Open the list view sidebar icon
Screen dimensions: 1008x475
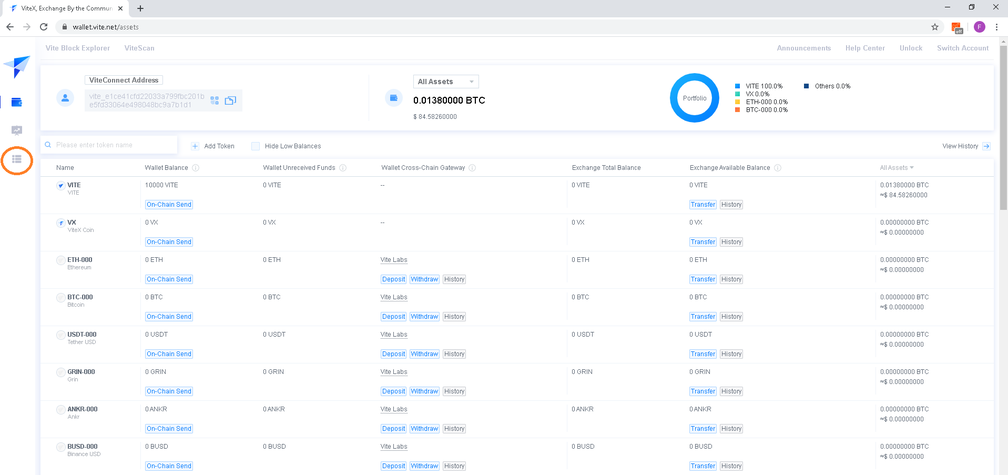click(x=17, y=158)
